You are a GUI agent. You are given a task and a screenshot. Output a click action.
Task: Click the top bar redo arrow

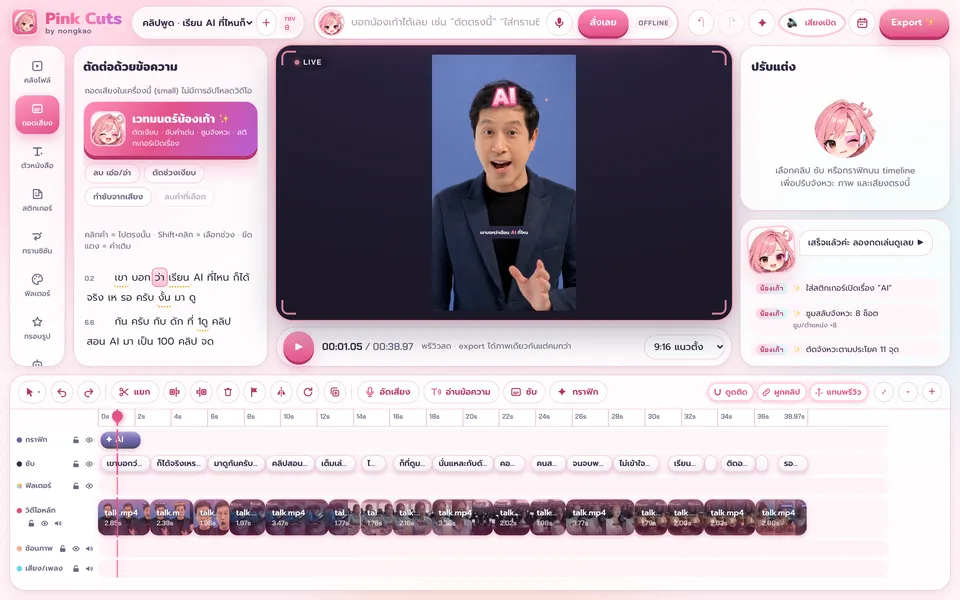(732, 23)
